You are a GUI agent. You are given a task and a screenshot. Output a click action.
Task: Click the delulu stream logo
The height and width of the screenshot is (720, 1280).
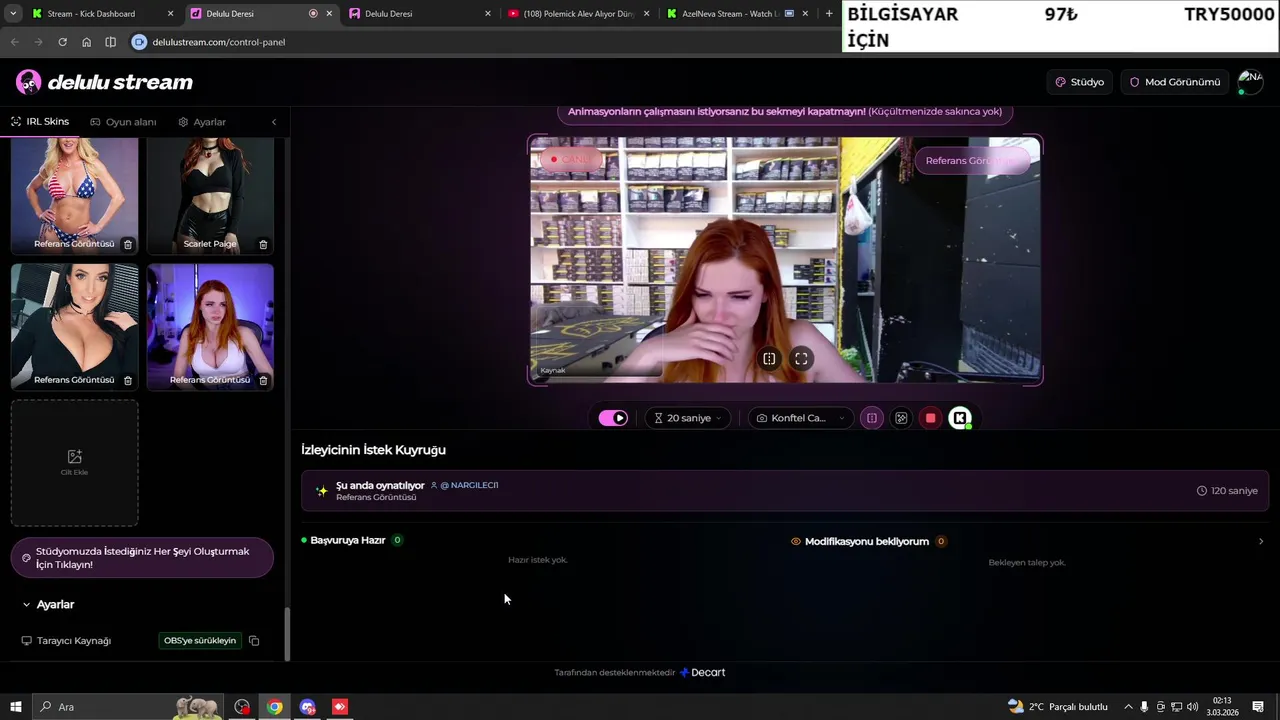pos(105,82)
